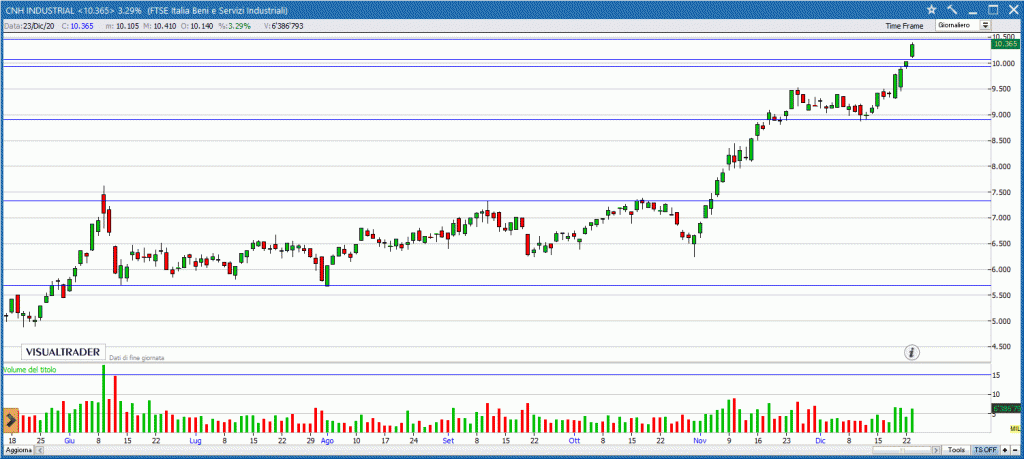1024x459 pixels.
Task: Click the 7.500 price axis label
Action: point(1001,192)
